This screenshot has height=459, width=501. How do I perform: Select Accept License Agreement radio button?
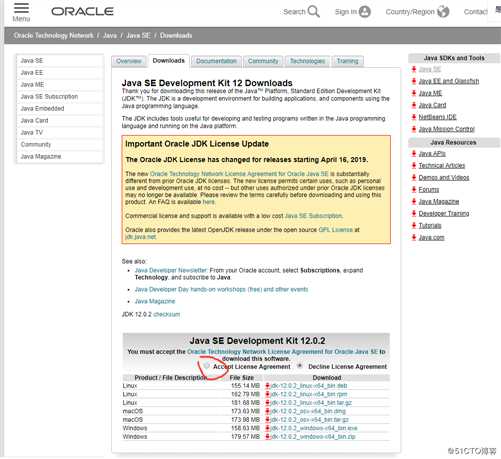coord(207,366)
